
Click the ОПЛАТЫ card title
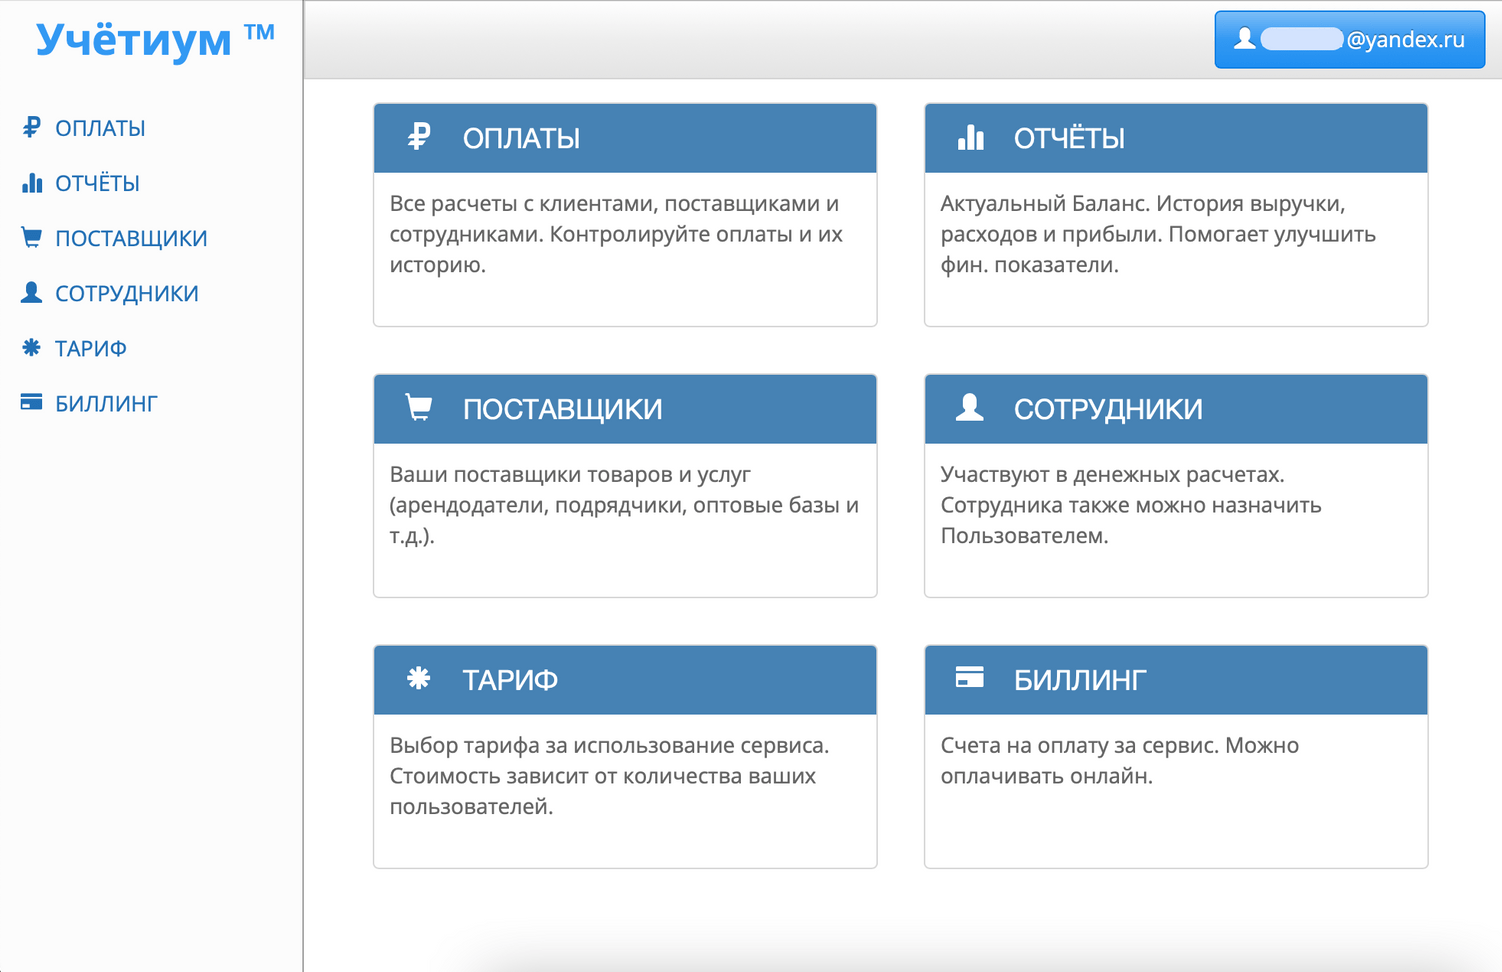tap(521, 138)
